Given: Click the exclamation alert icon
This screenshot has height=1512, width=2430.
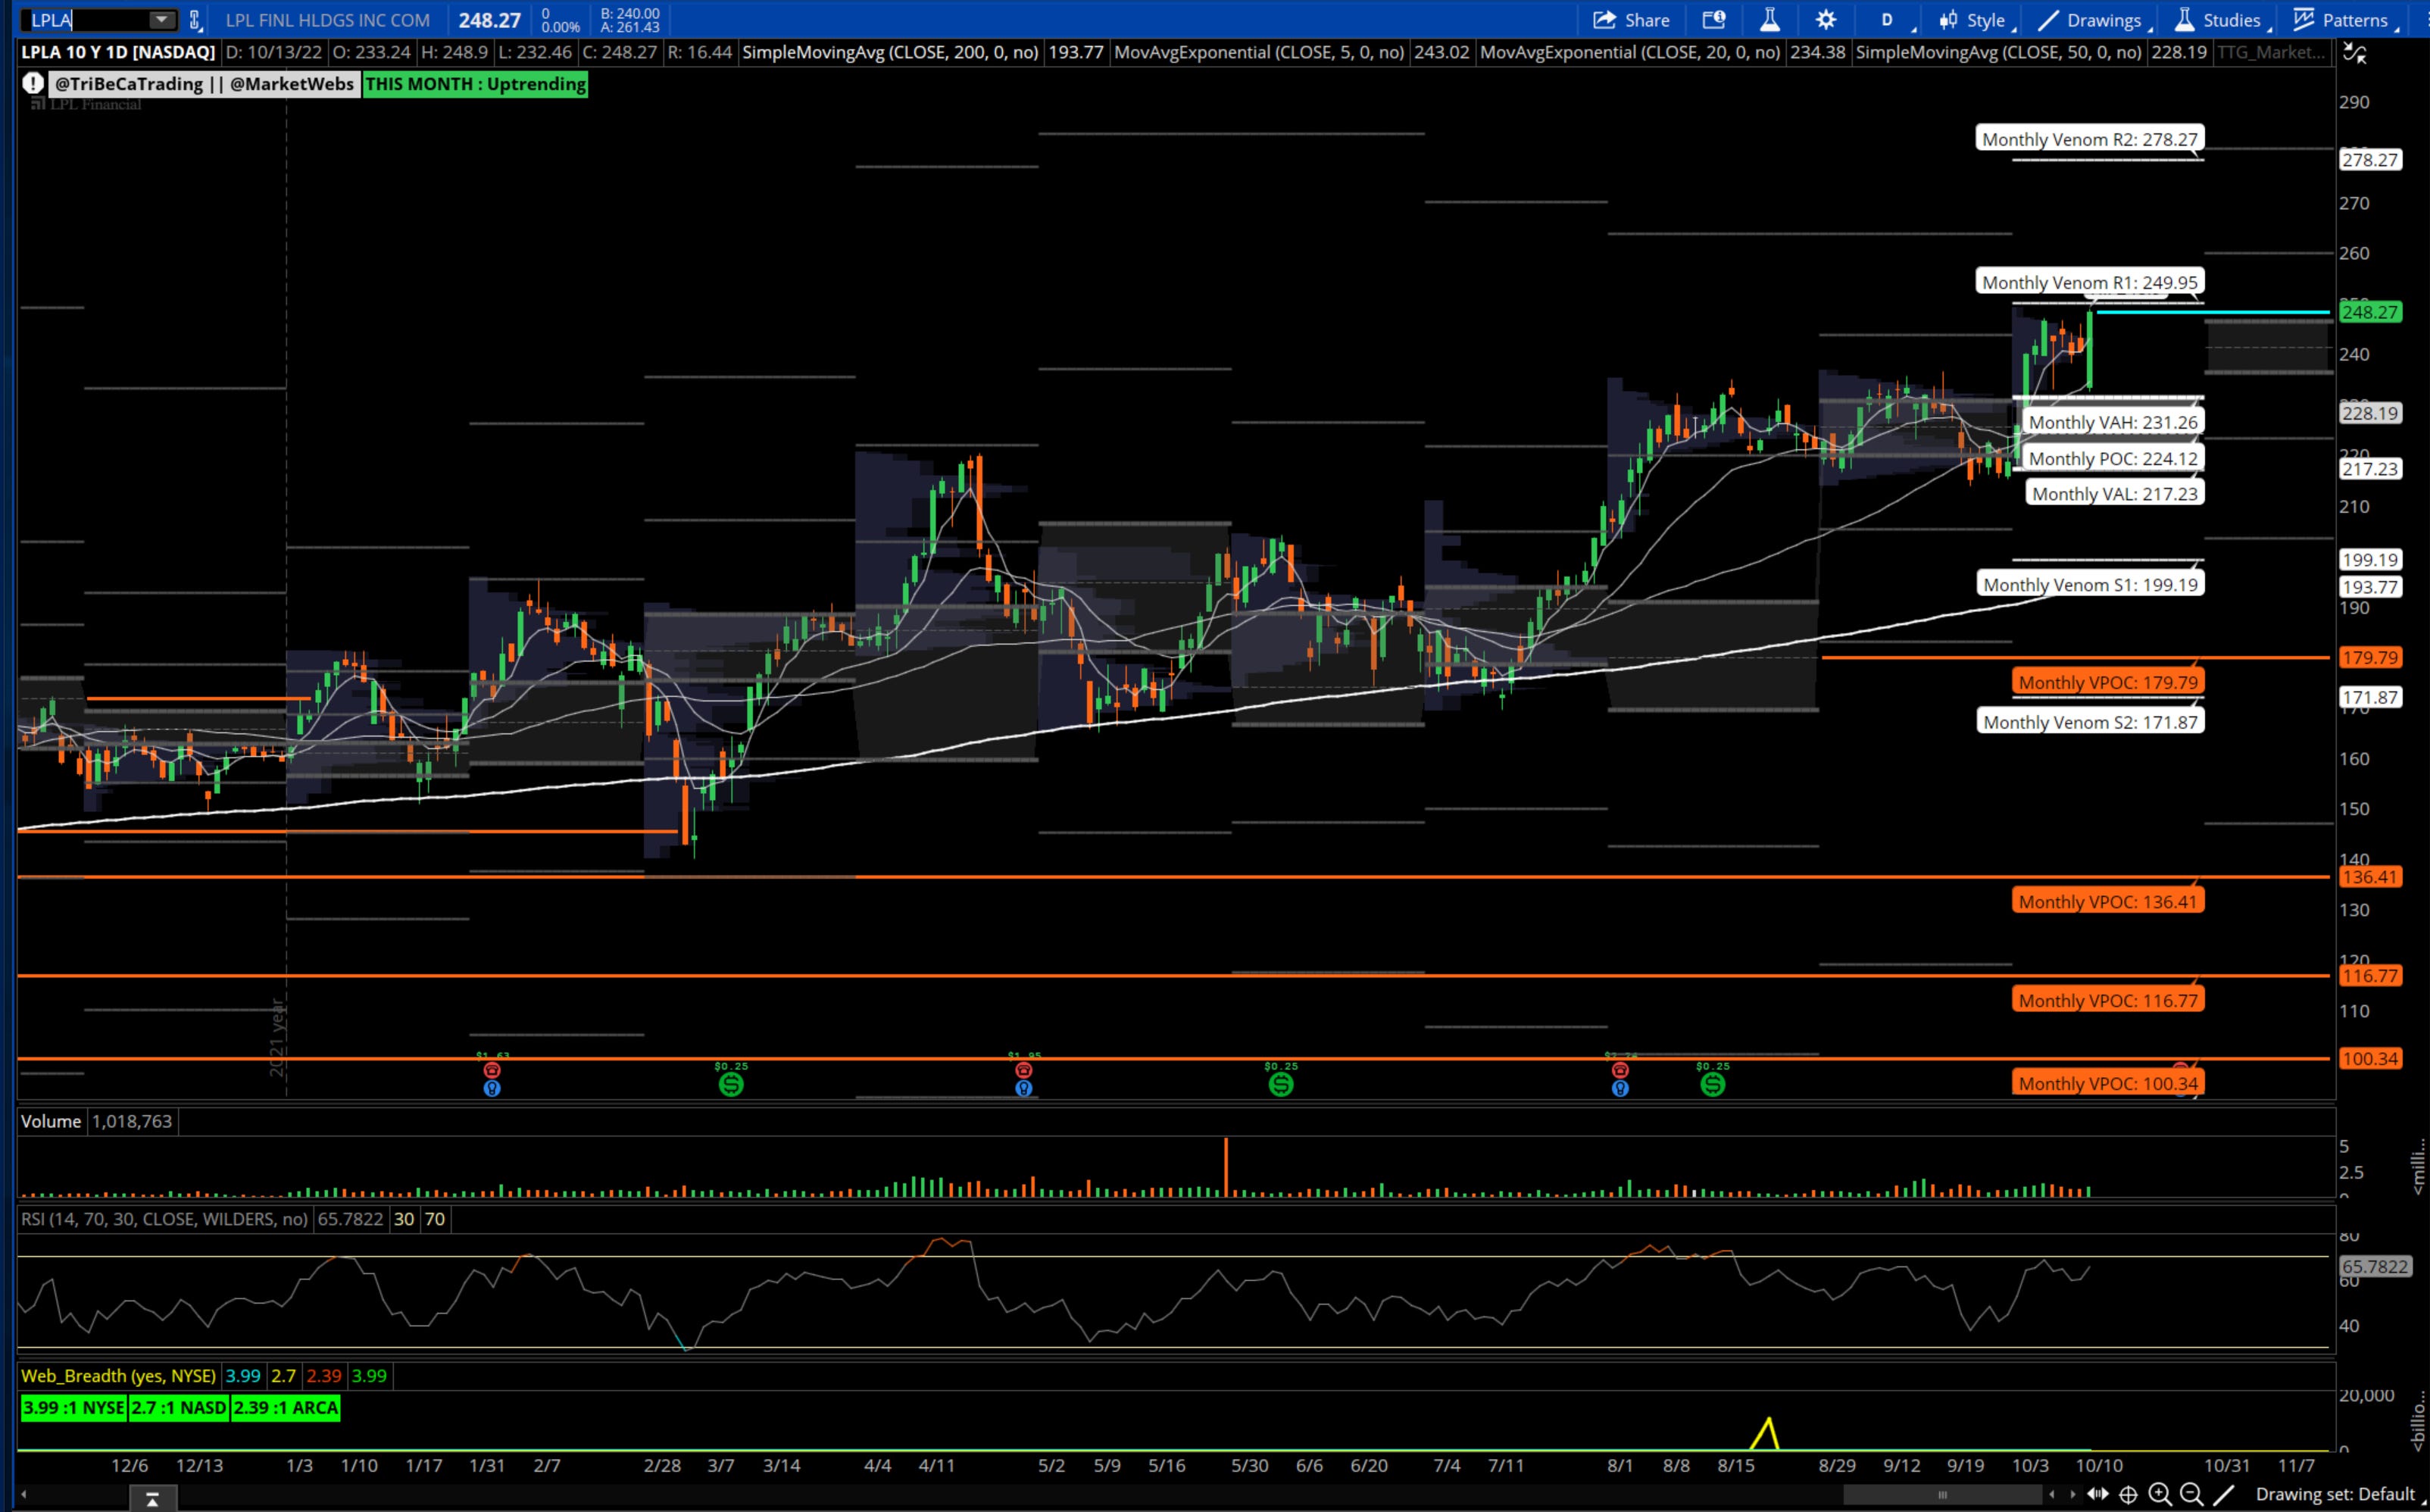Looking at the screenshot, I should tap(33, 84).
